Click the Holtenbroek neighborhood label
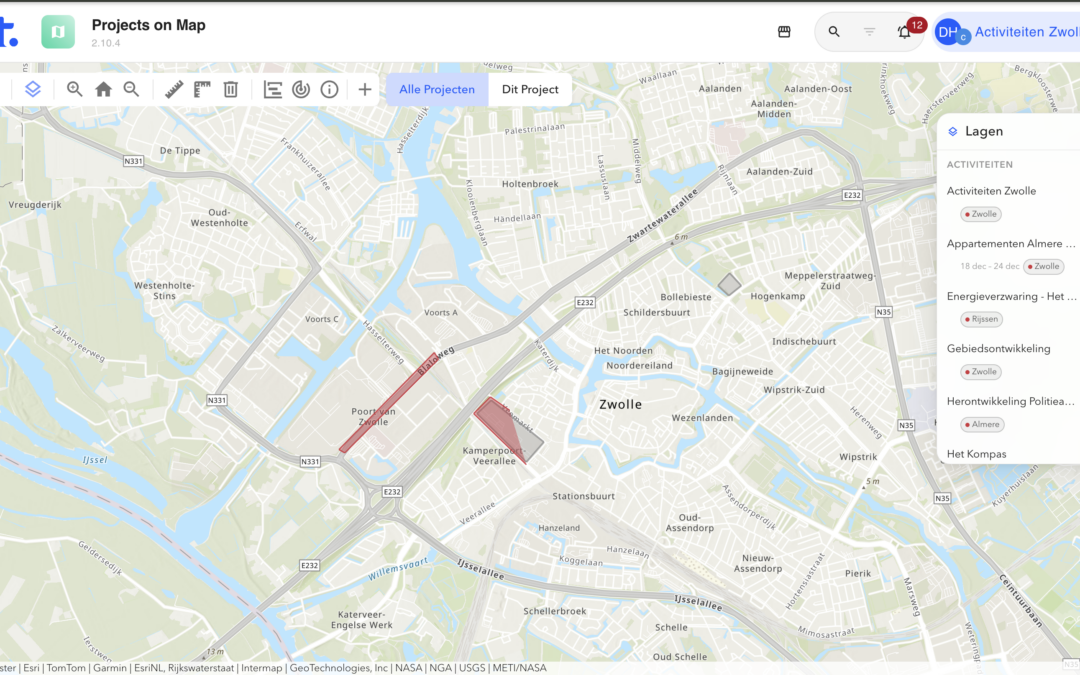 (x=530, y=184)
